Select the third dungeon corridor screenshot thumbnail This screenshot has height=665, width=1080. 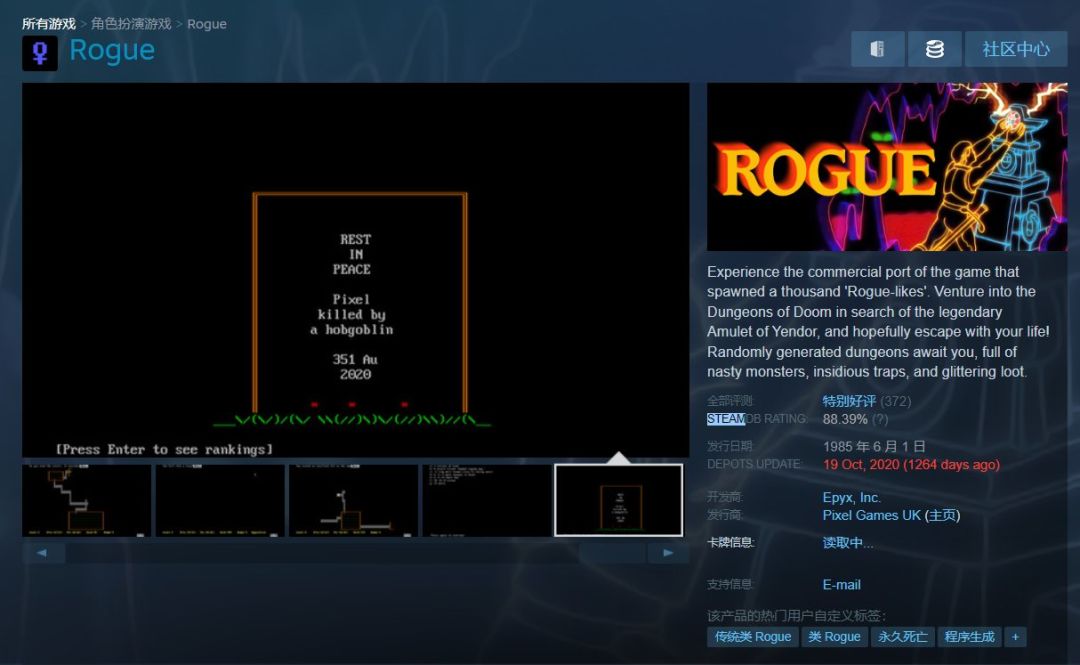point(353,500)
